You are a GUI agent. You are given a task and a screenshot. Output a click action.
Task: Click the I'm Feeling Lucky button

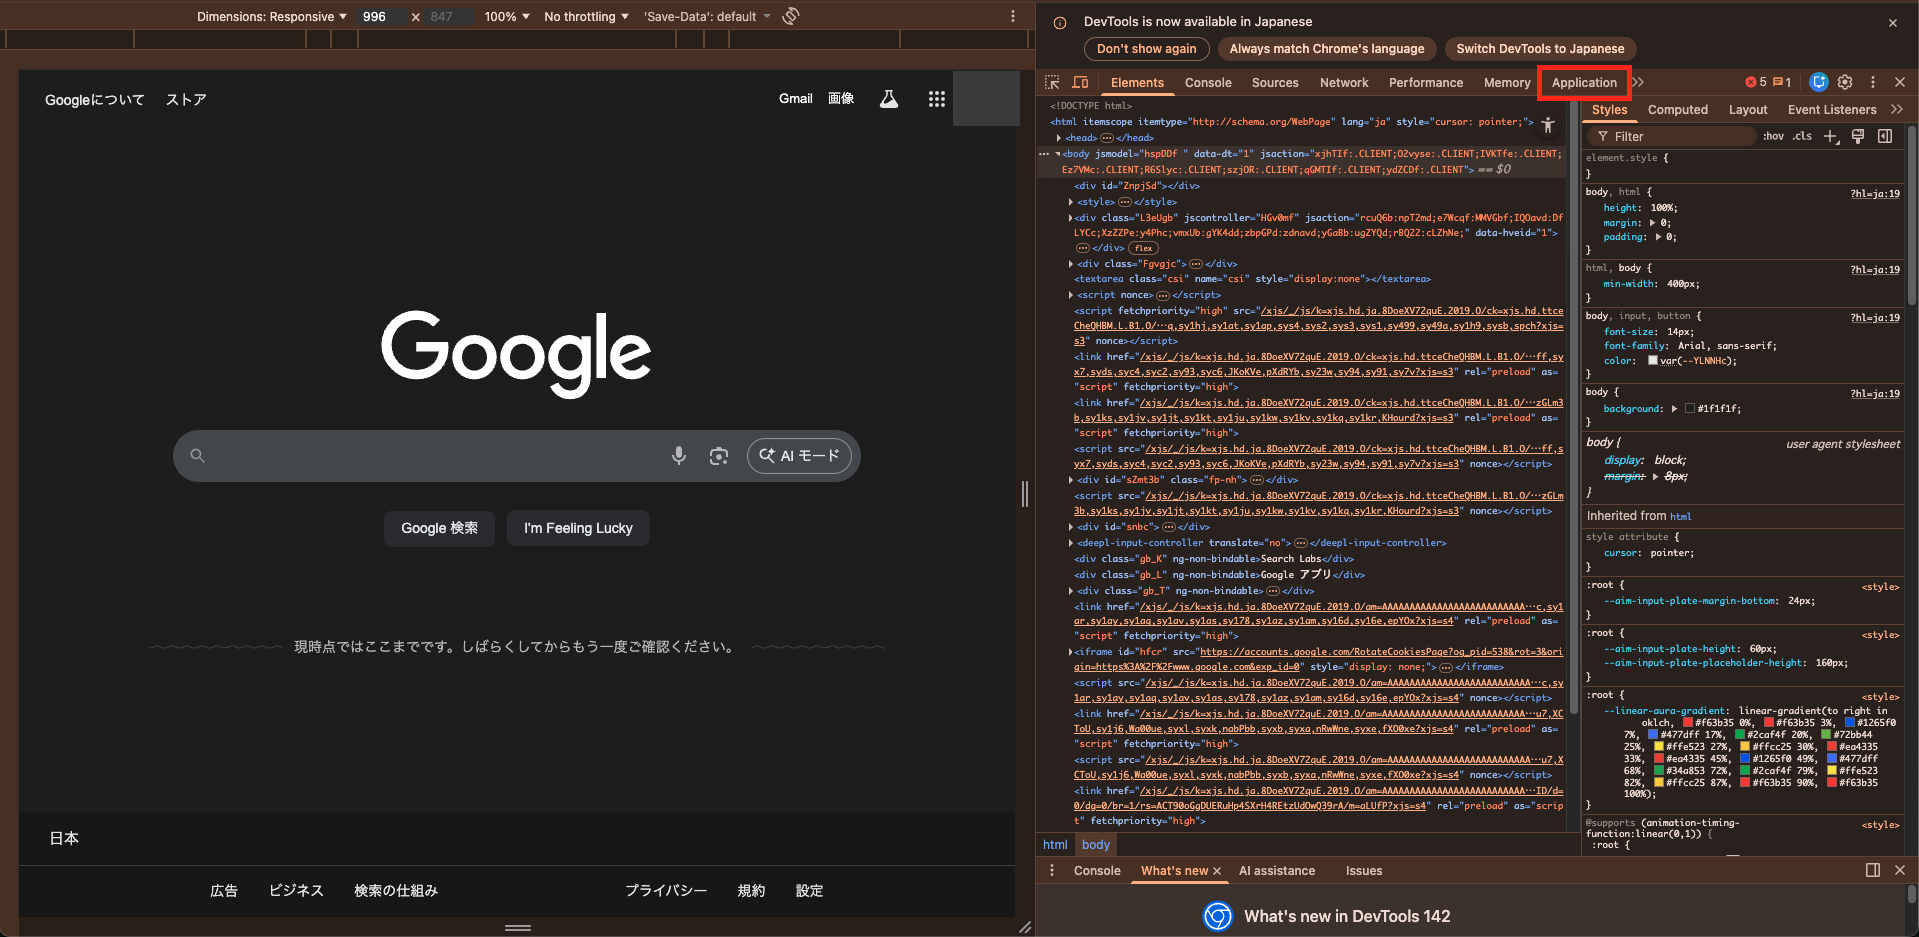(x=578, y=528)
